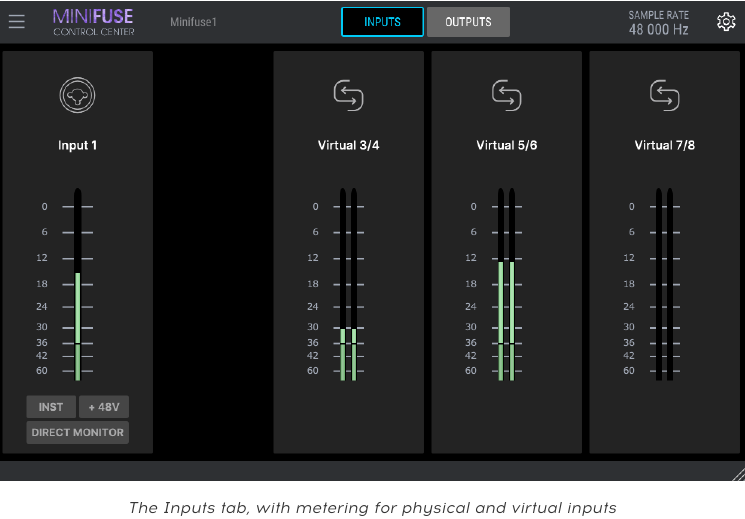The image size is (745, 519).
Task: Click the Virtual 3/4 channel label
Action: coord(348,145)
